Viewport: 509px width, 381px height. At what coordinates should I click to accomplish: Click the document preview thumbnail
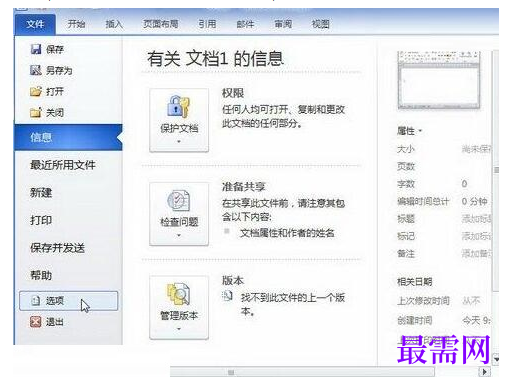coord(439,80)
